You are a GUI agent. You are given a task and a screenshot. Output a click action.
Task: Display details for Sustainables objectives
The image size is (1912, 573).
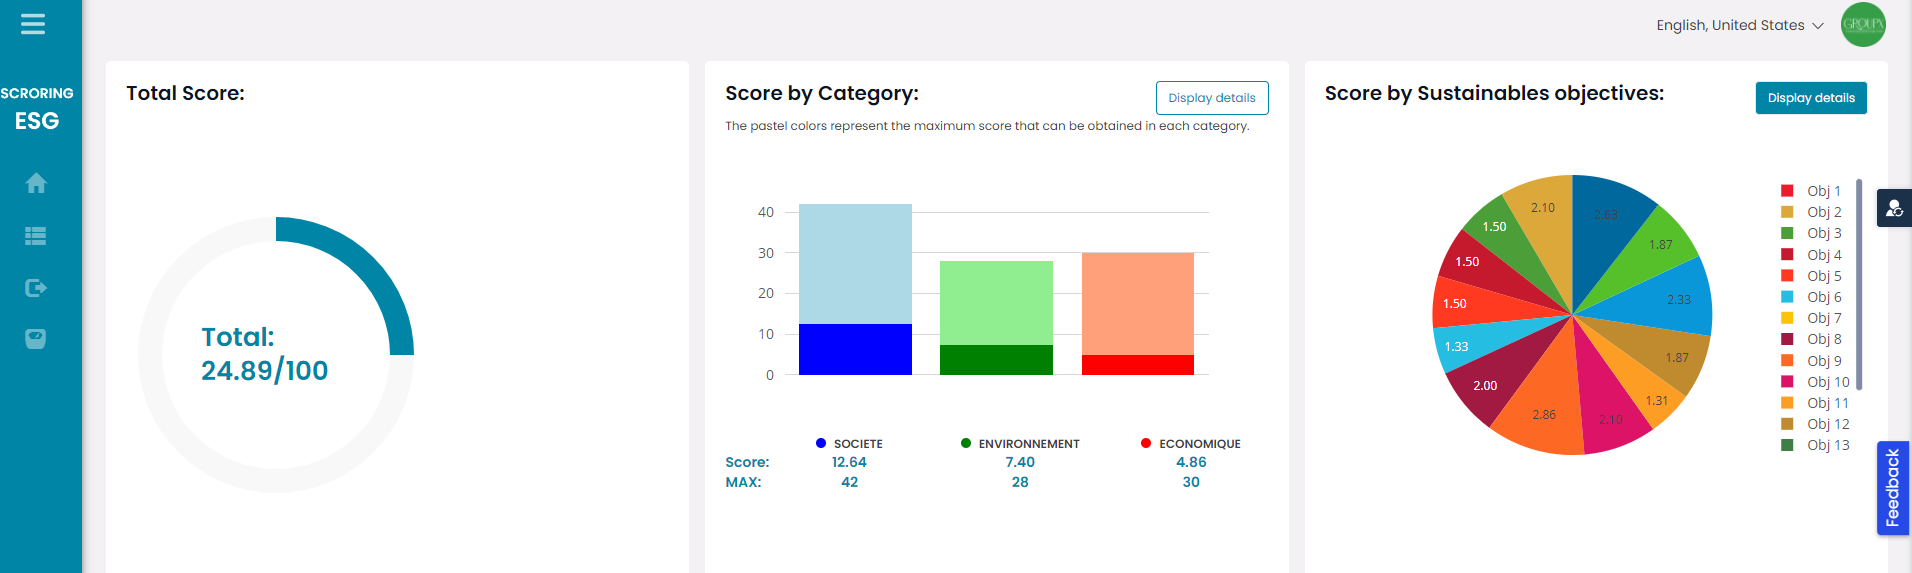click(1810, 98)
